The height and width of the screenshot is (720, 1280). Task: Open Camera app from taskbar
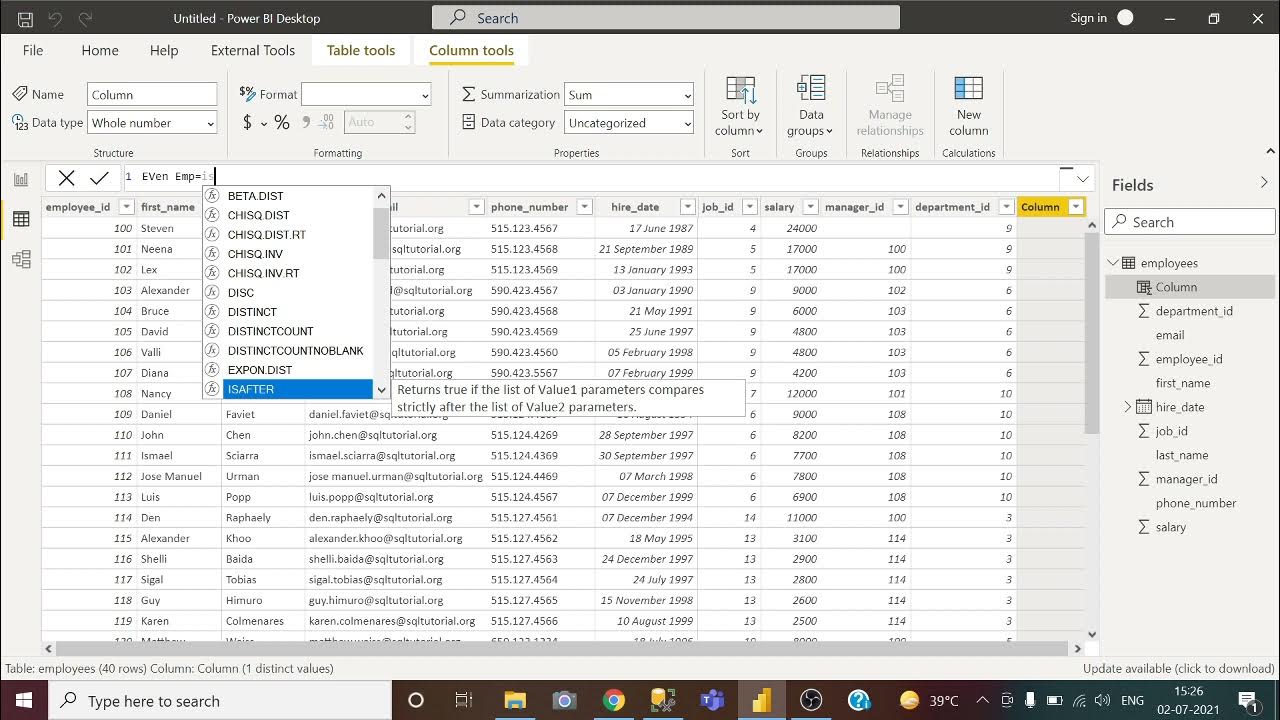tap(564, 700)
